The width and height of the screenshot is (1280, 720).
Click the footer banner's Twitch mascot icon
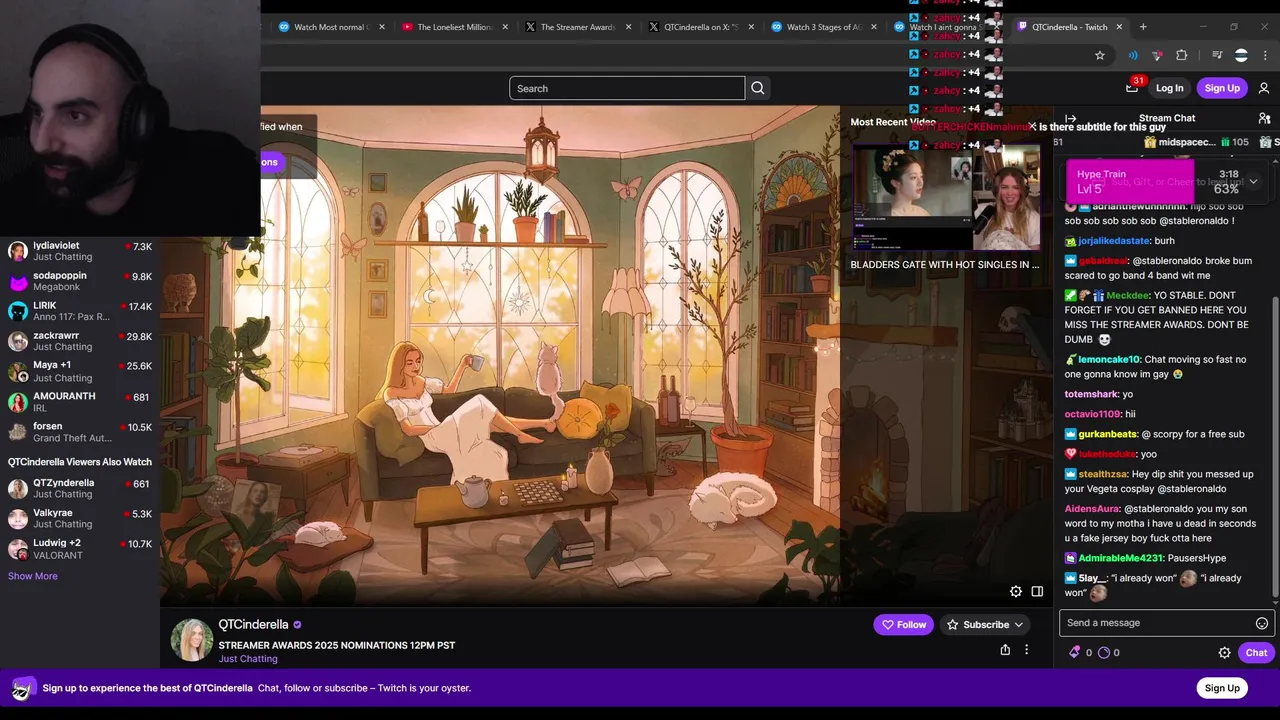(23, 688)
